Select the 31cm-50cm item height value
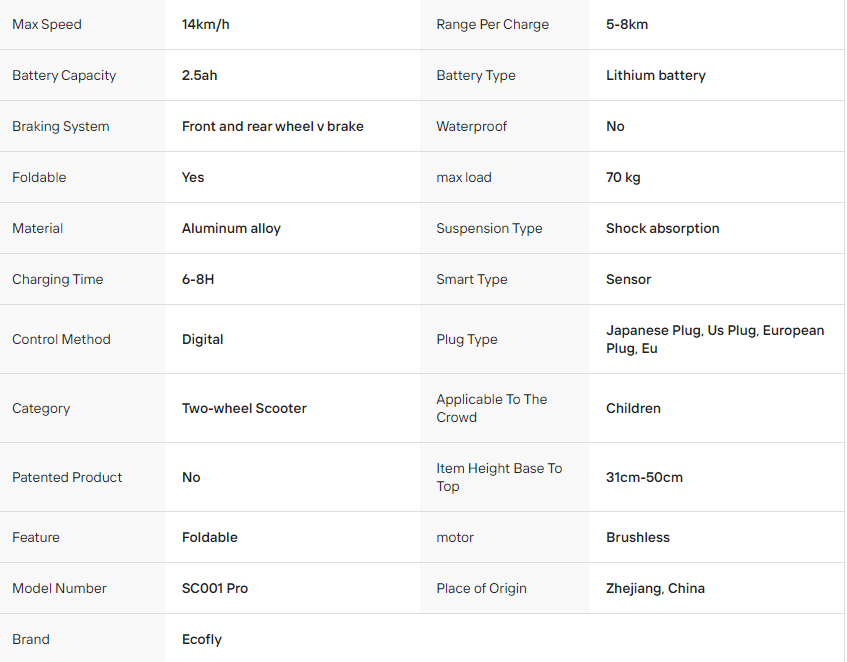Screen dimensions: 847x662 pyautogui.click(x=644, y=477)
